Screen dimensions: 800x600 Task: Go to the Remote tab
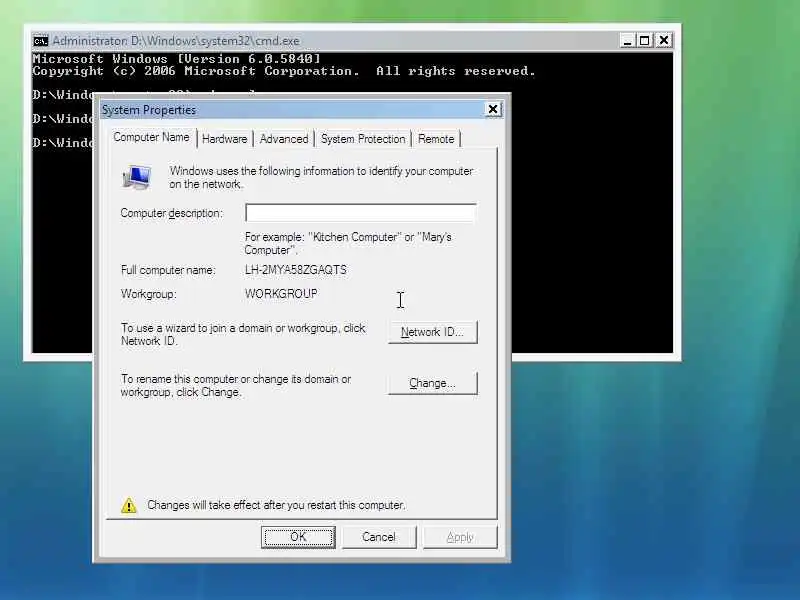pos(436,139)
